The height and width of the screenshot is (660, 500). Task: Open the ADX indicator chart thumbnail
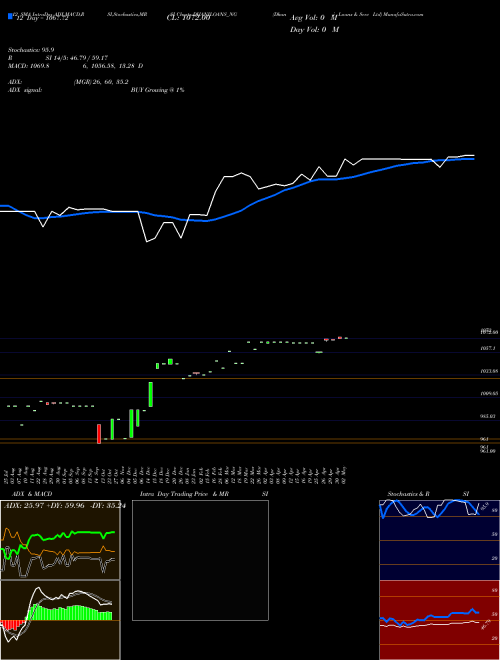(x=60, y=540)
